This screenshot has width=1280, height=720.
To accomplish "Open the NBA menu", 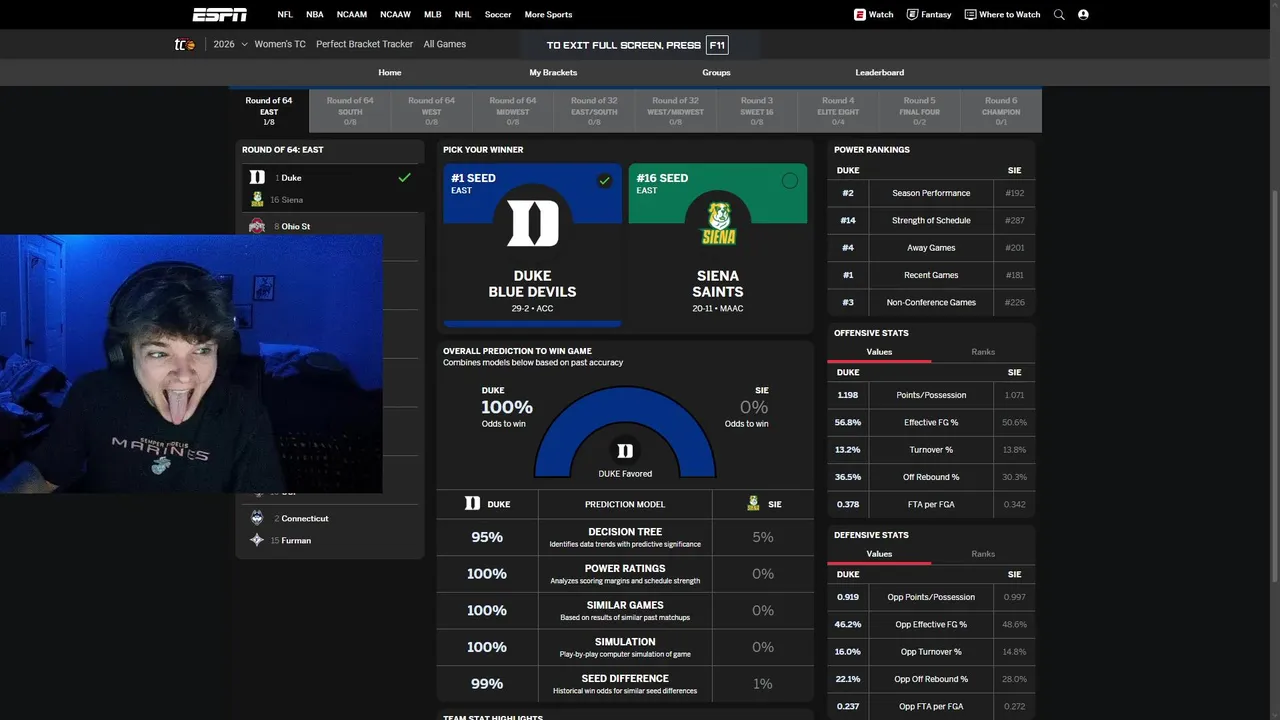I will [315, 14].
